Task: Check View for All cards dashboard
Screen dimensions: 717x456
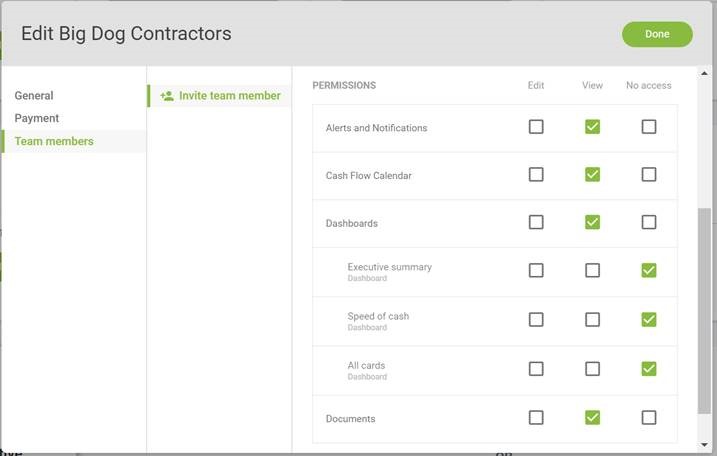Action: (592, 369)
